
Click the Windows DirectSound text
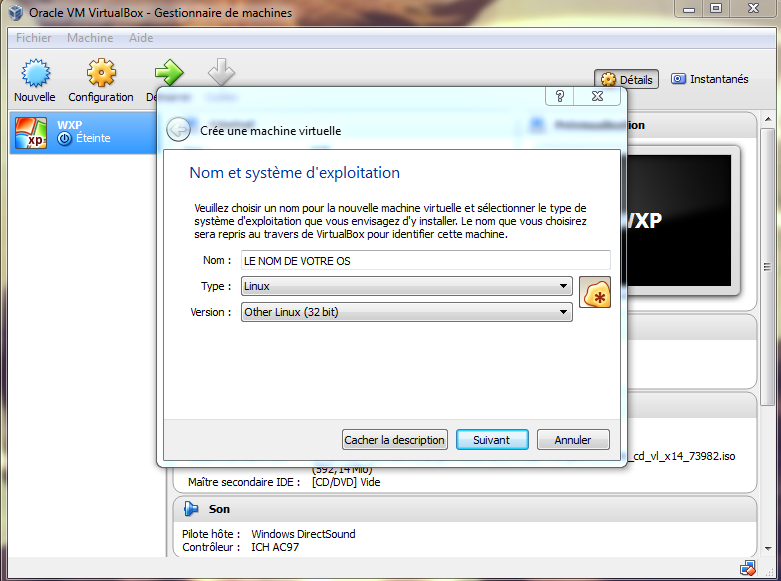[303, 534]
